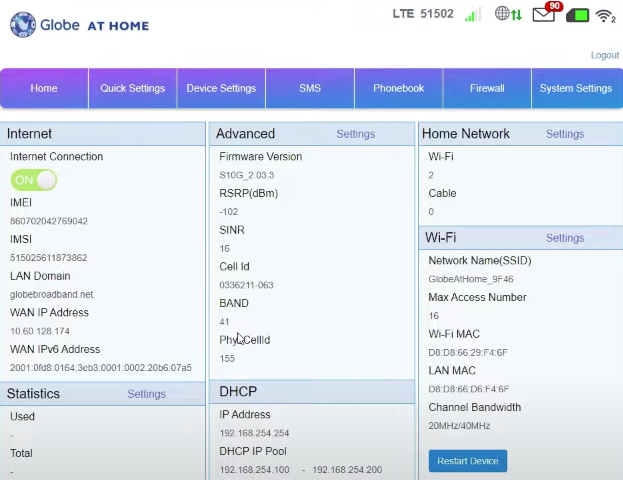Open Settings link in Statistics panel

coord(146,394)
